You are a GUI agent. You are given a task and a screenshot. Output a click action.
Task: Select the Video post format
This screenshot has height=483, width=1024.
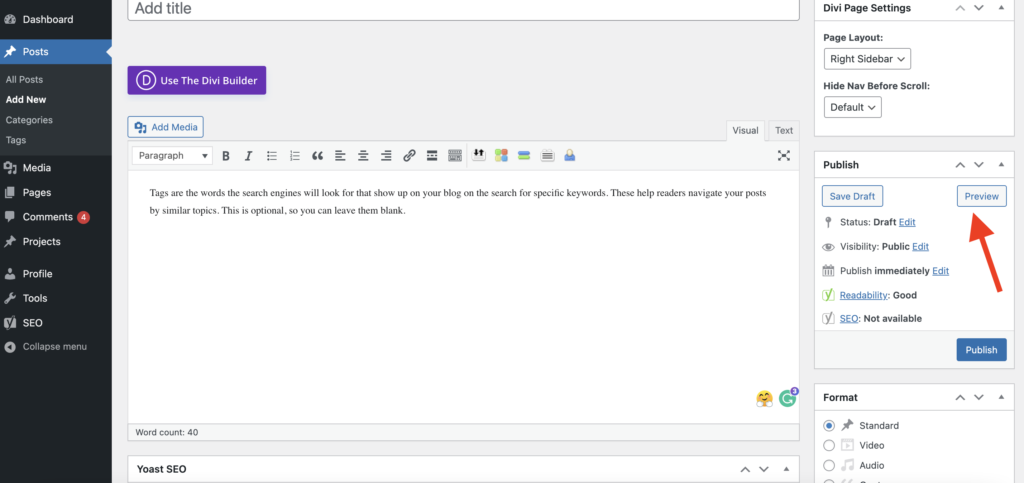point(829,445)
